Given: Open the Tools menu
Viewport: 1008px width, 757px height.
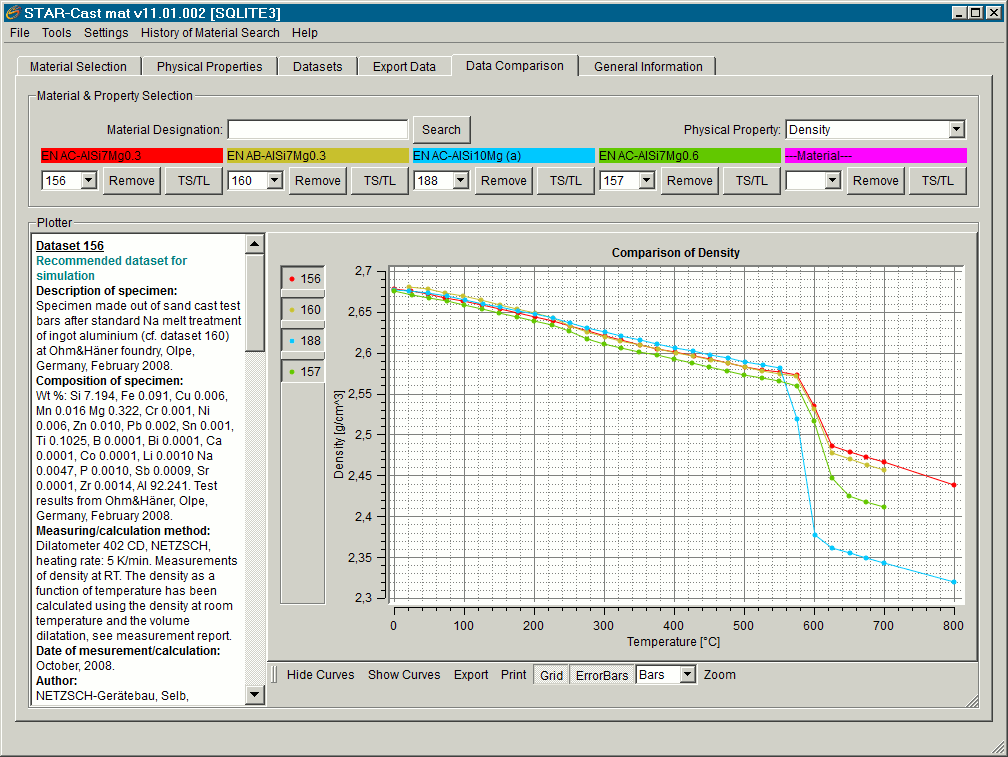Looking at the screenshot, I should [x=56, y=33].
